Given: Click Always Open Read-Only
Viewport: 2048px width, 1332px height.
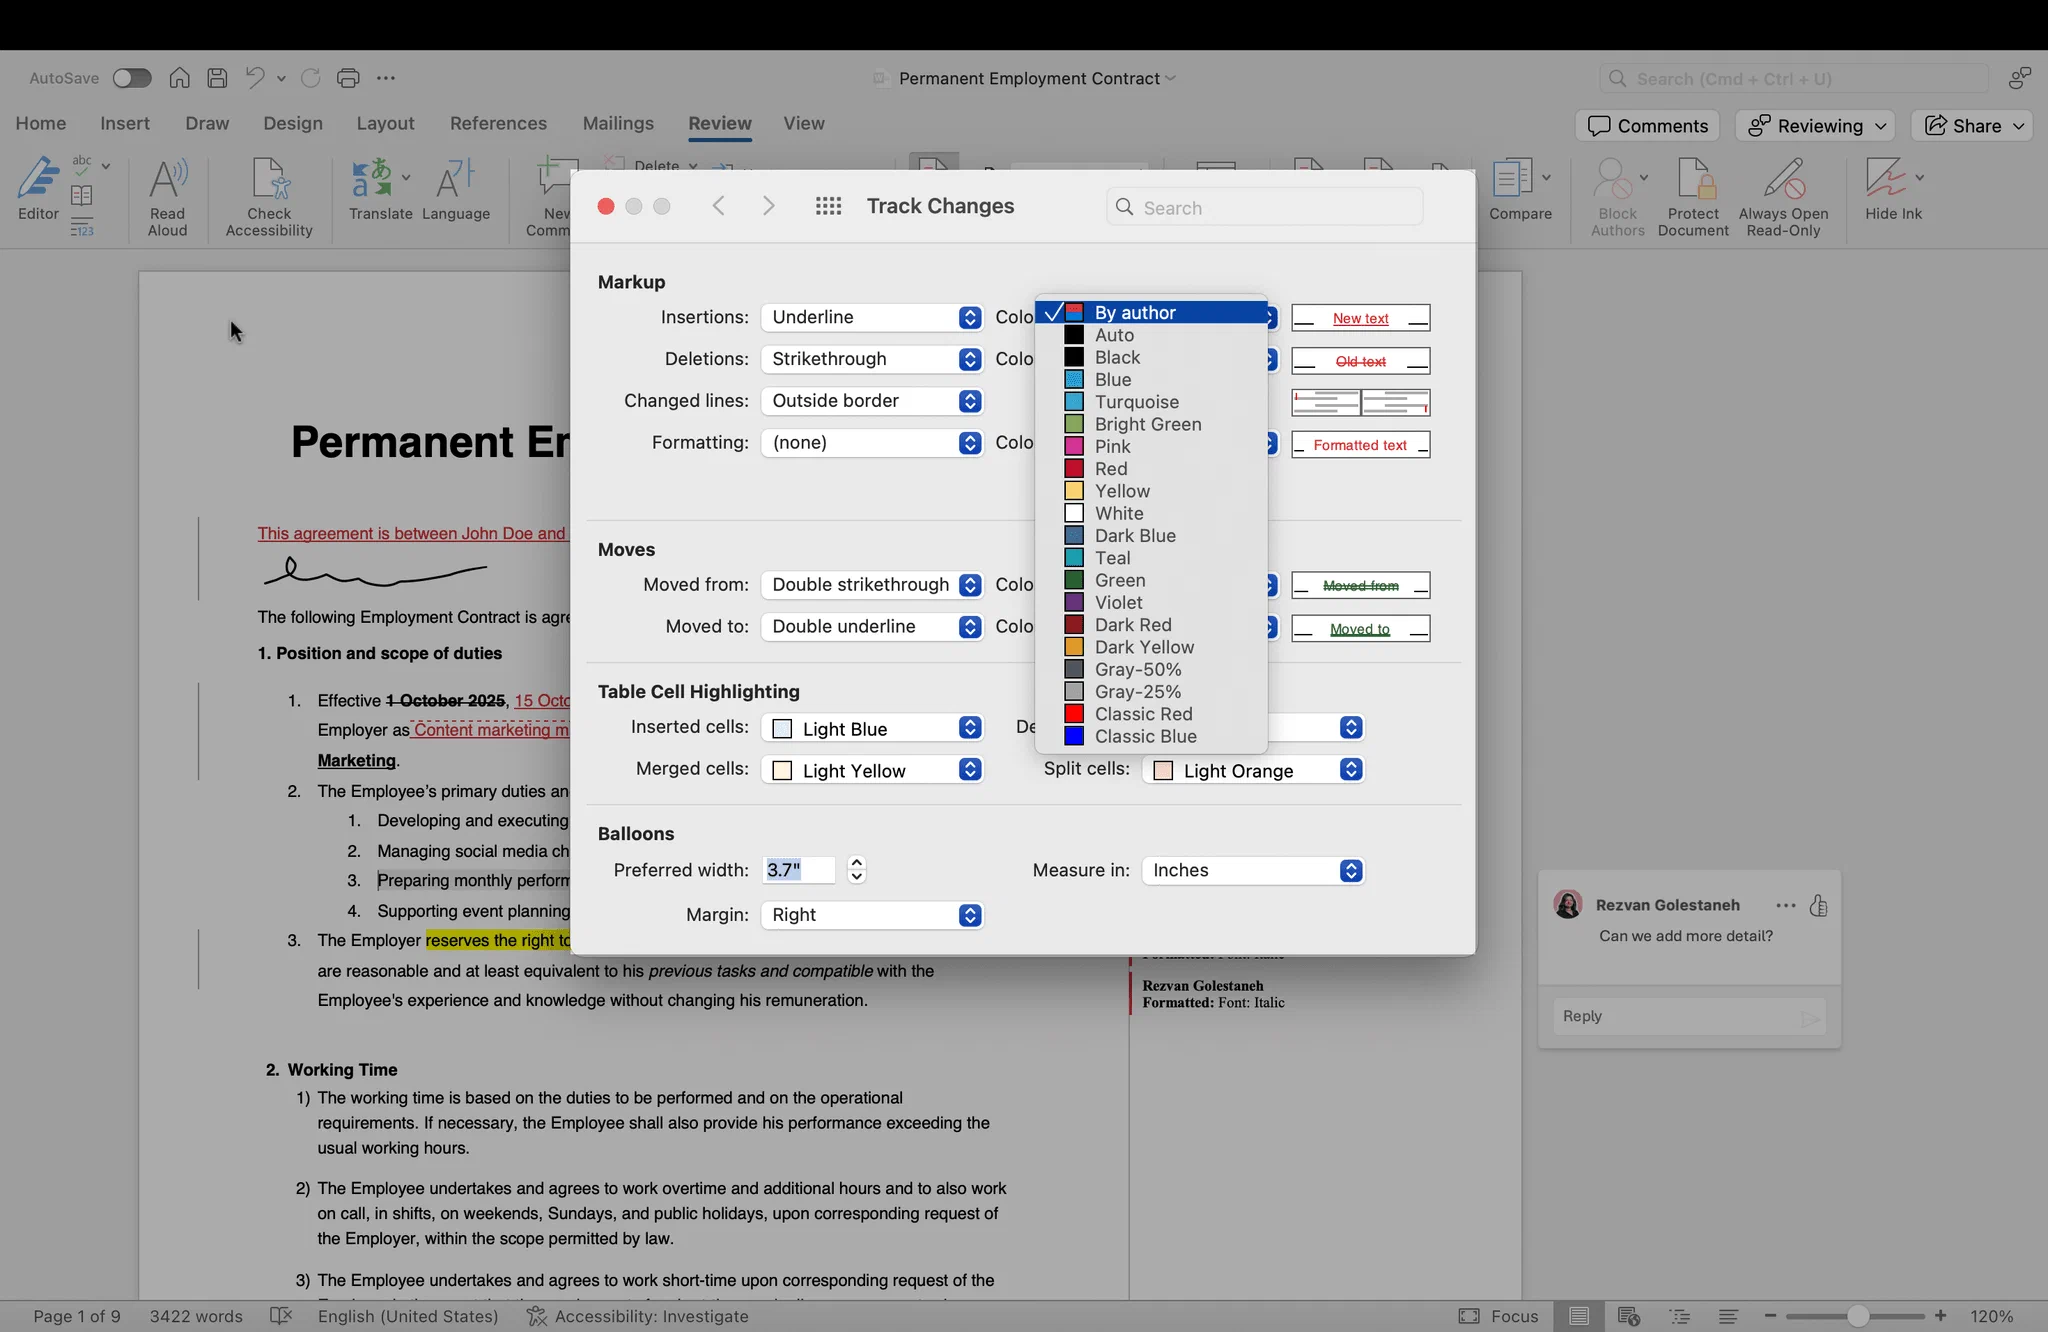Looking at the screenshot, I should point(1783,197).
